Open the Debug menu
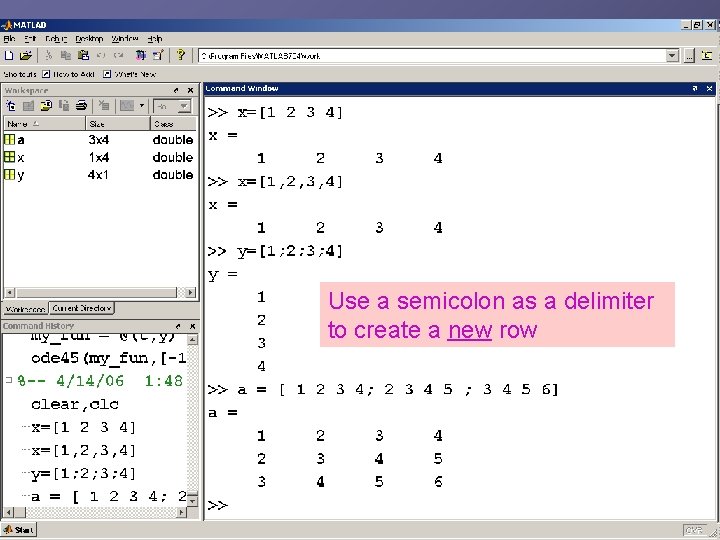 click(x=56, y=39)
